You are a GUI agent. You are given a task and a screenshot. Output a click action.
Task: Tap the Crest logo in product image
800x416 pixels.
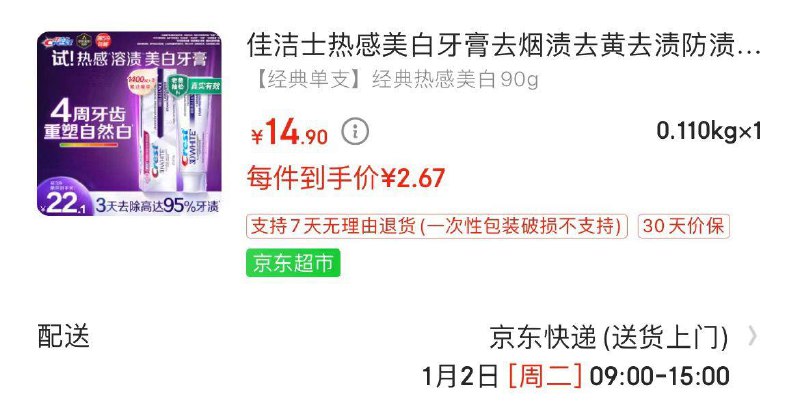(x=57, y=41)
